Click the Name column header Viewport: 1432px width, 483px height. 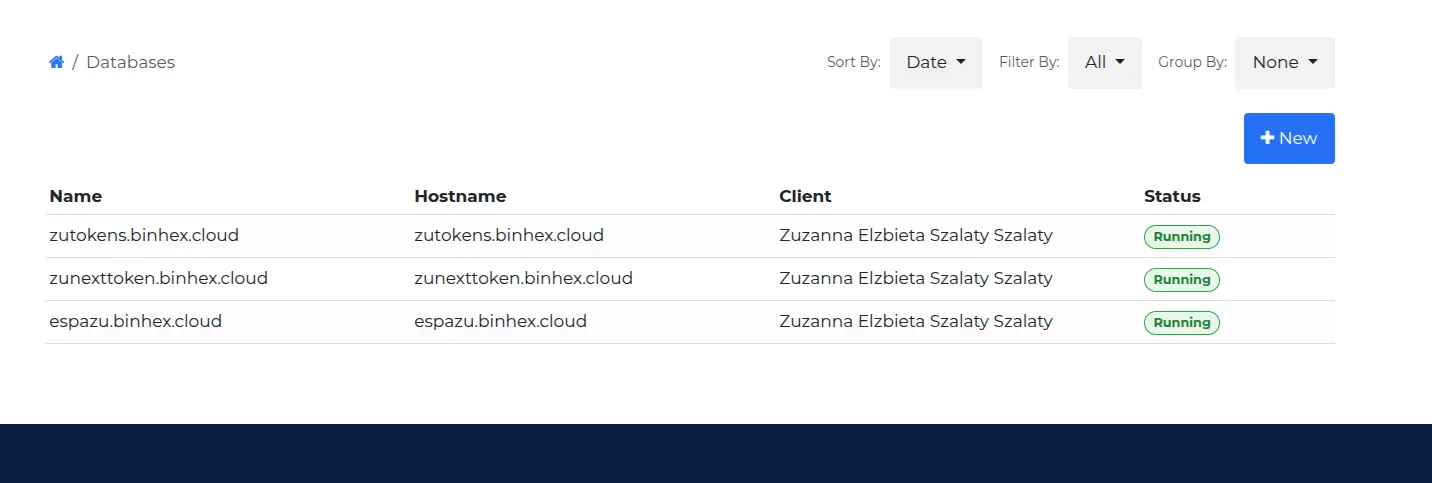(x=75, y=196)
